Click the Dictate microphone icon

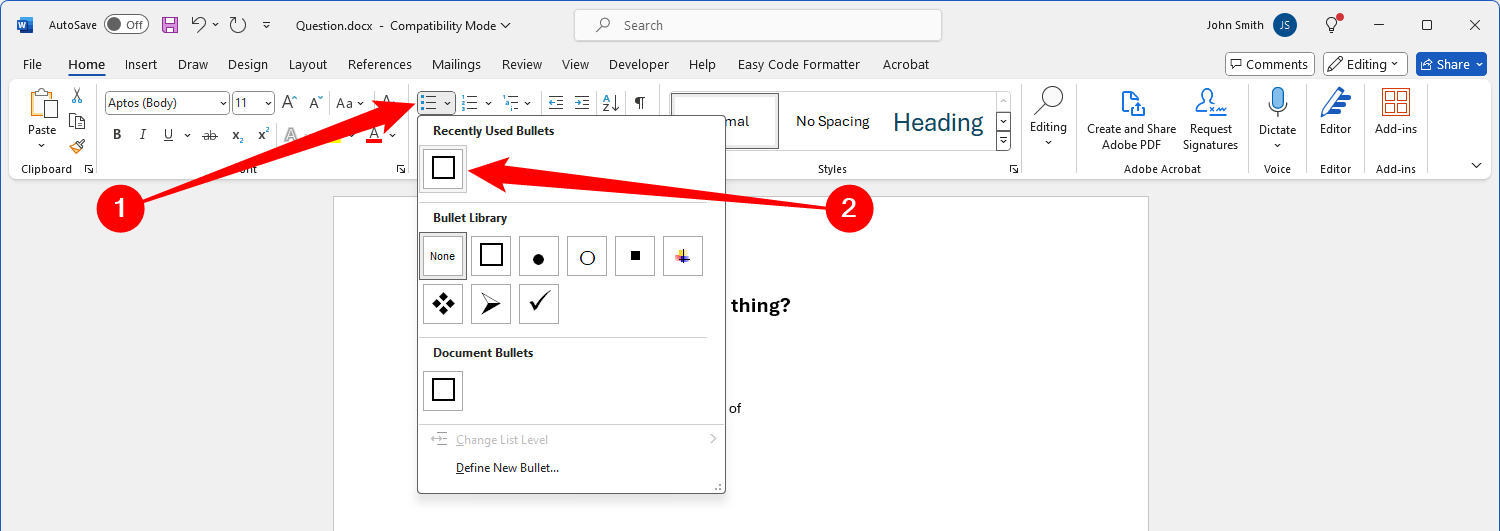1277,103
